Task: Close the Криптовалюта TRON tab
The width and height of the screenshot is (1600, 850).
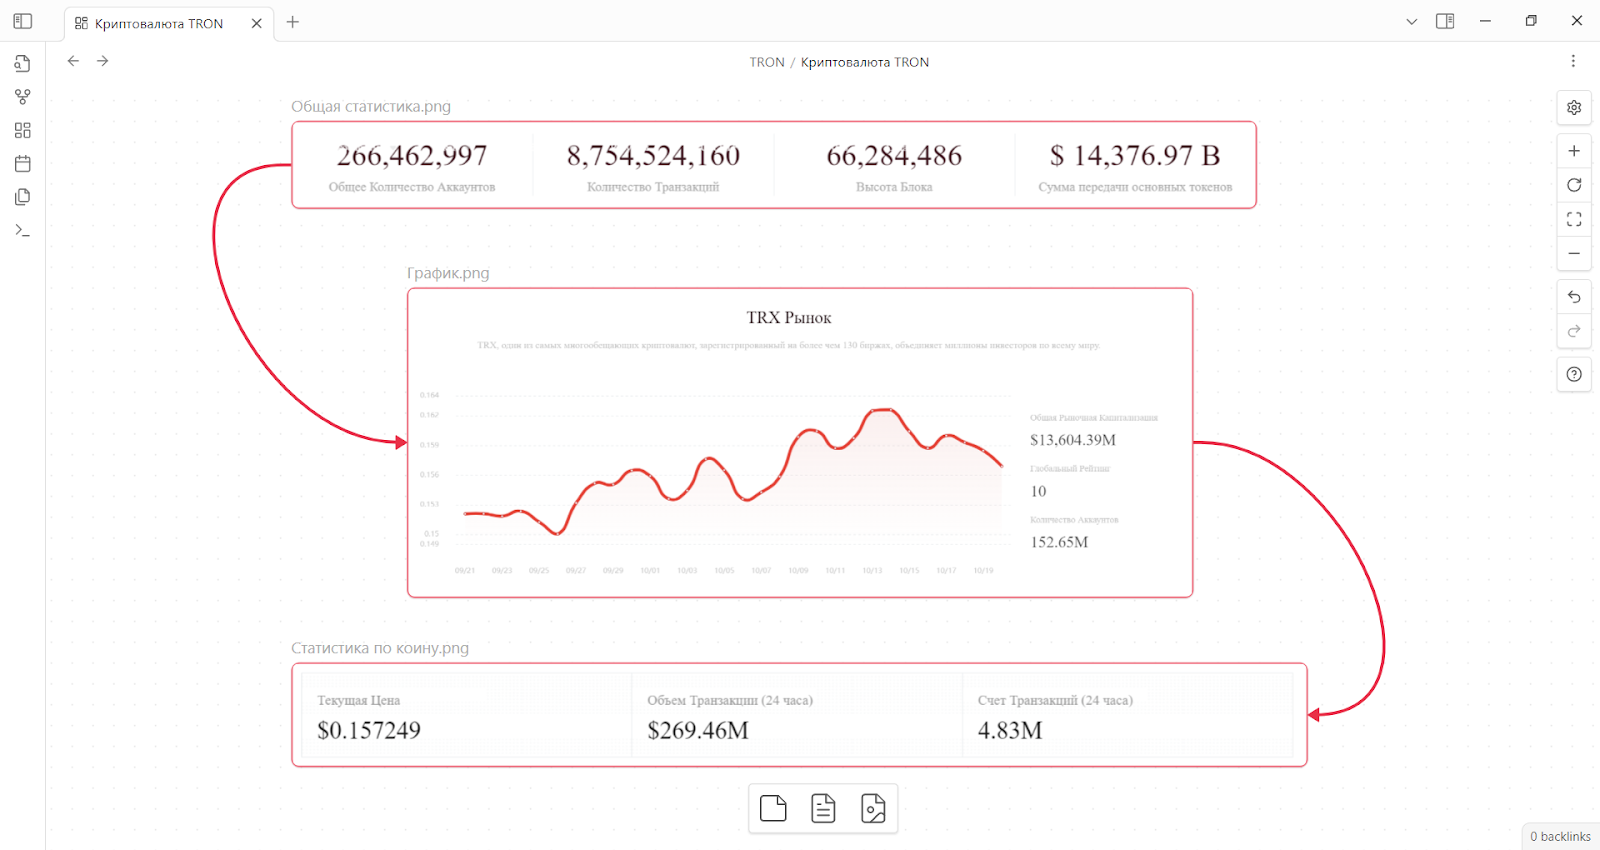Action: coord(257,23)
